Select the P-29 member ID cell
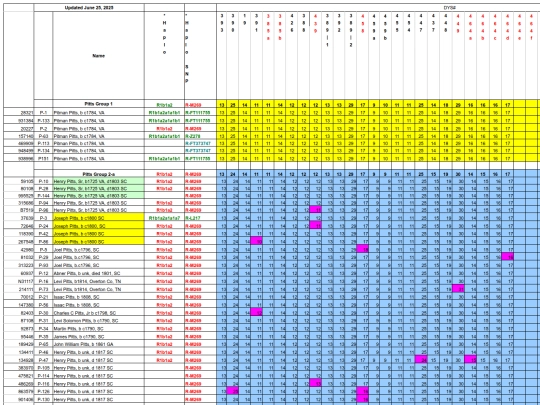Image resolution: width=540 pixels, height=405 pixels. [43, 257]
